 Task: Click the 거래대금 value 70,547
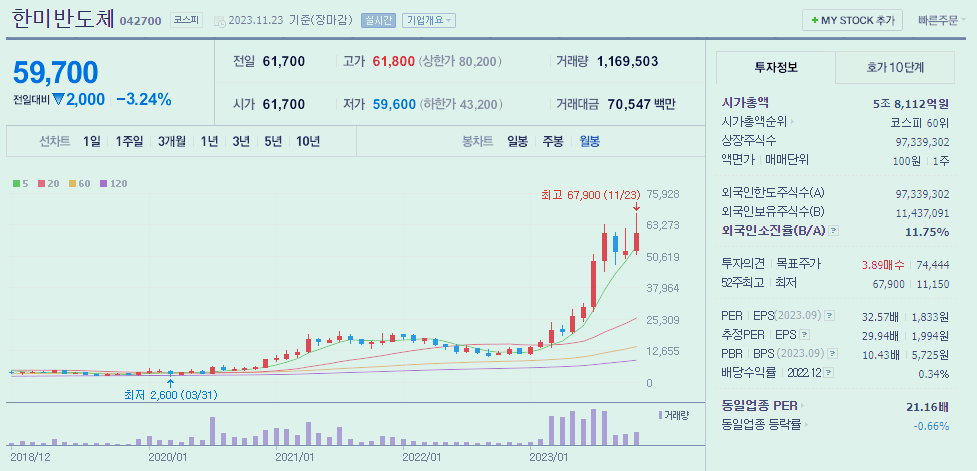click(x=627, y=104)
